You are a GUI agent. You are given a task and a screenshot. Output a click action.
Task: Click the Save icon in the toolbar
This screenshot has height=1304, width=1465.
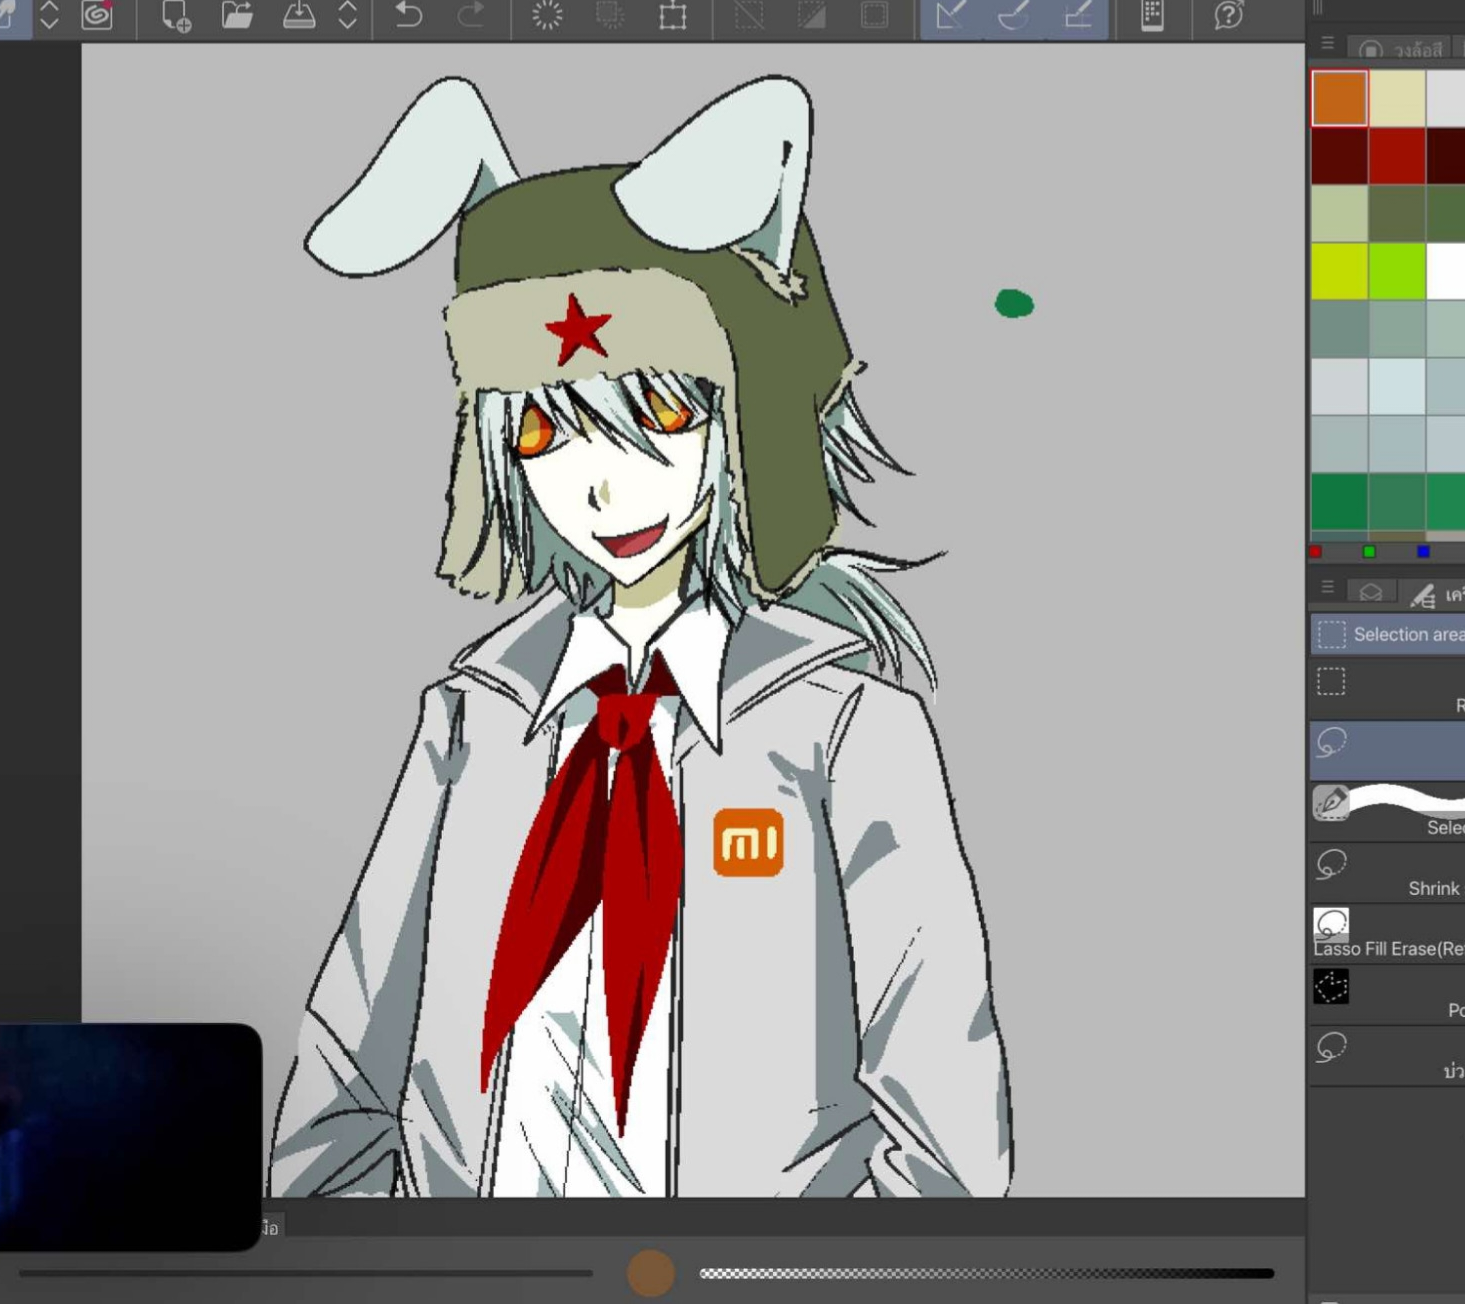(x=298, y=15)
